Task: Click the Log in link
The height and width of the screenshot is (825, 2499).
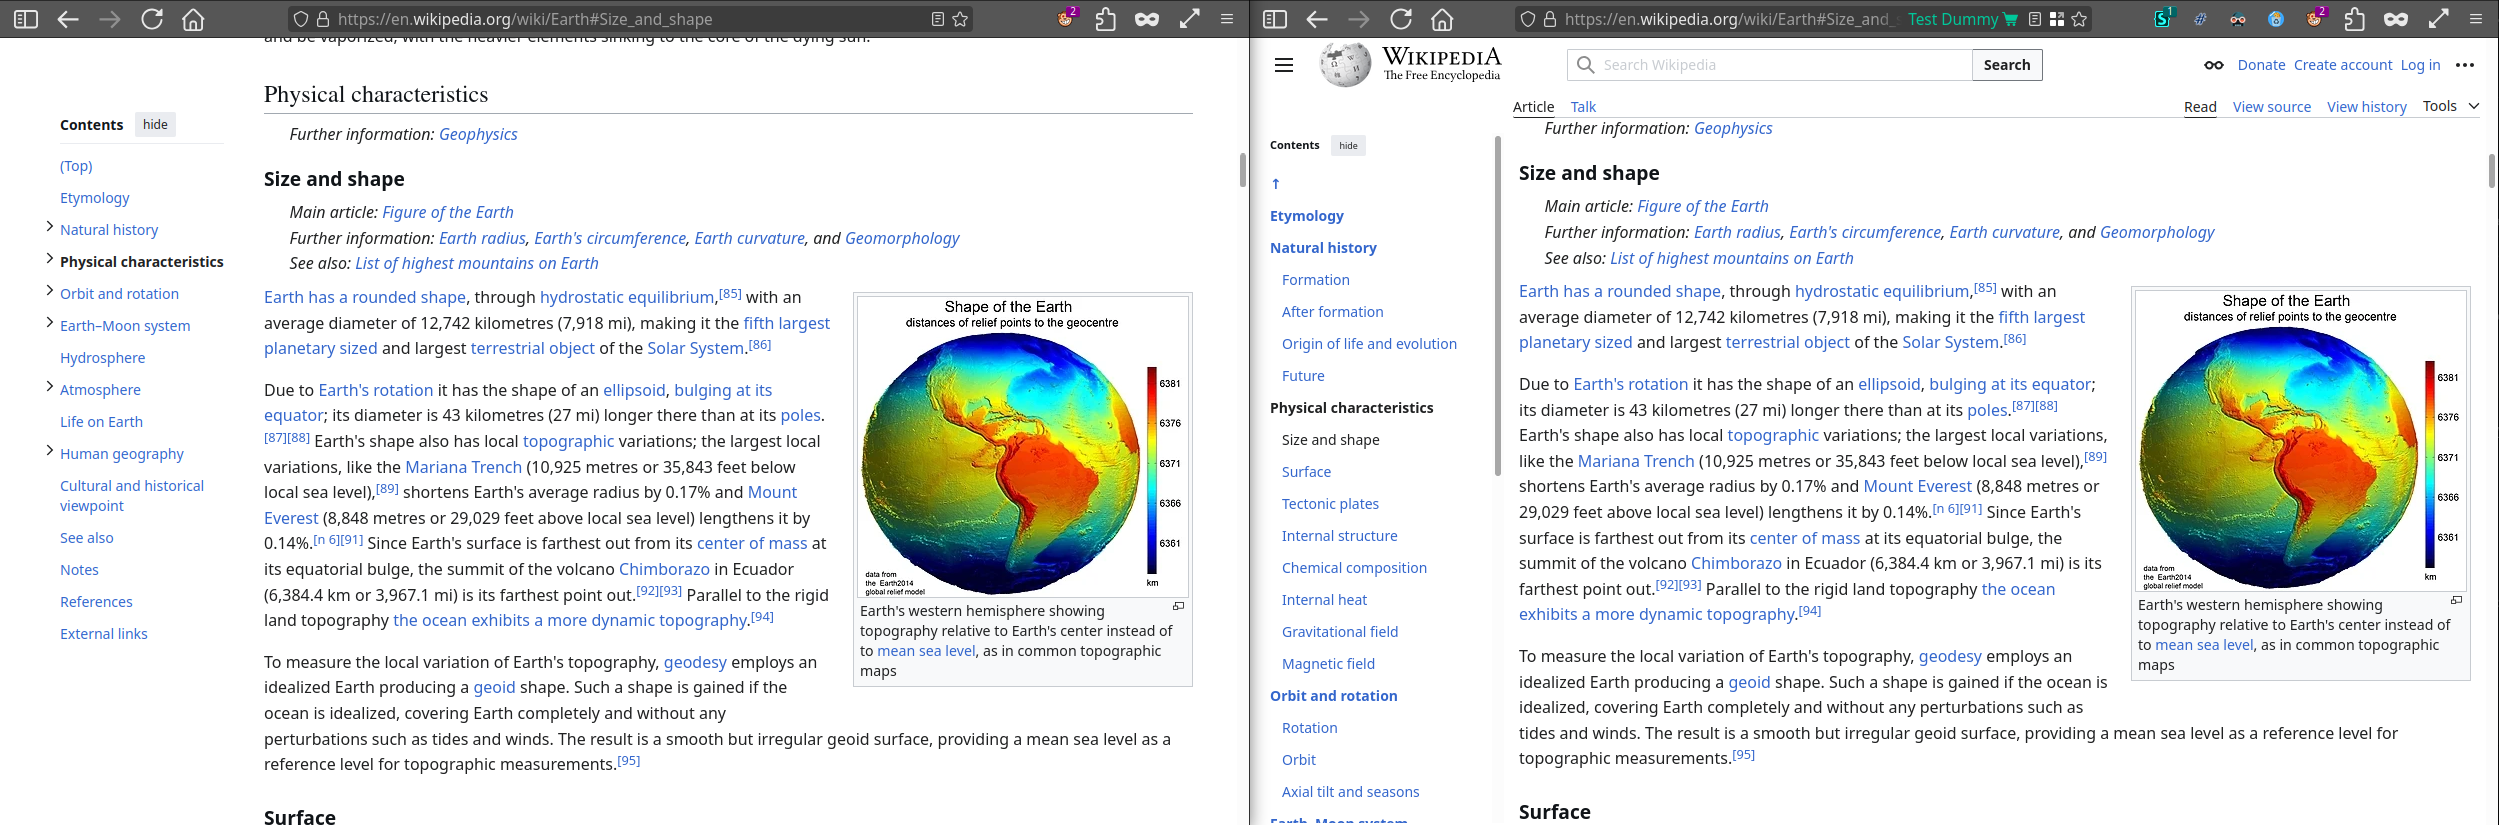Action: [x=2420, y=65]
